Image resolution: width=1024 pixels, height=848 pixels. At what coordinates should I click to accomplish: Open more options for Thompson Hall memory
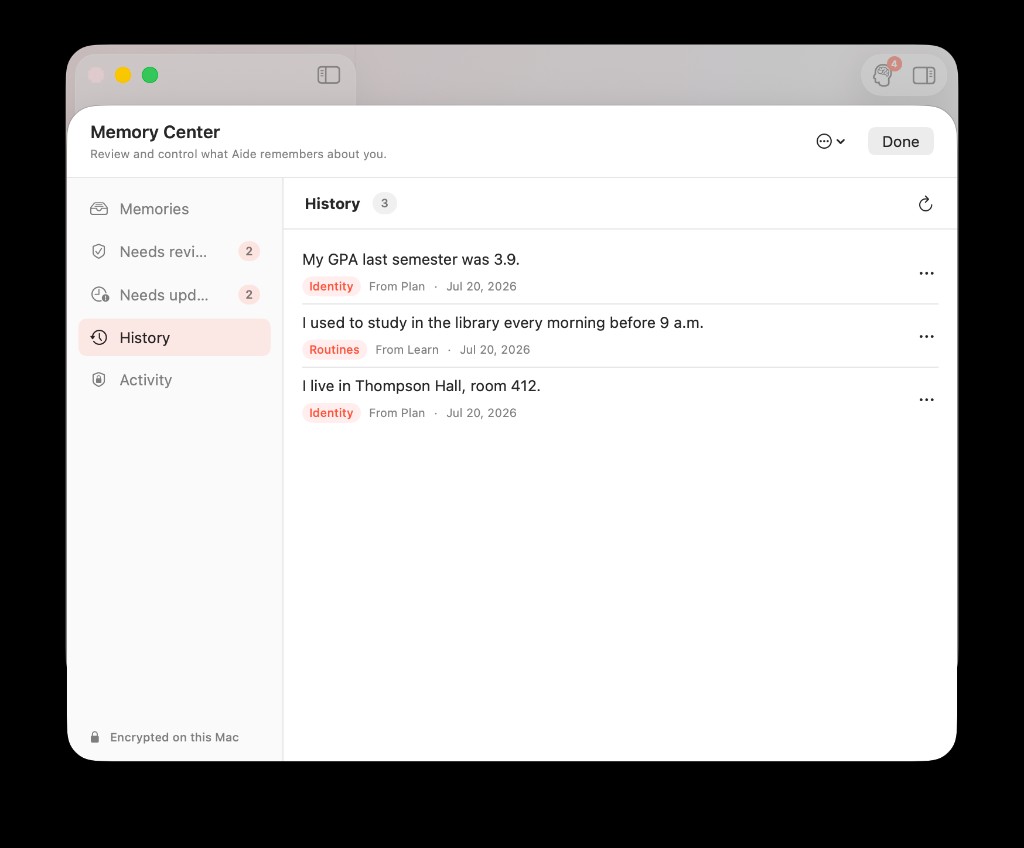pyautogui.click(x=926, y=400)
